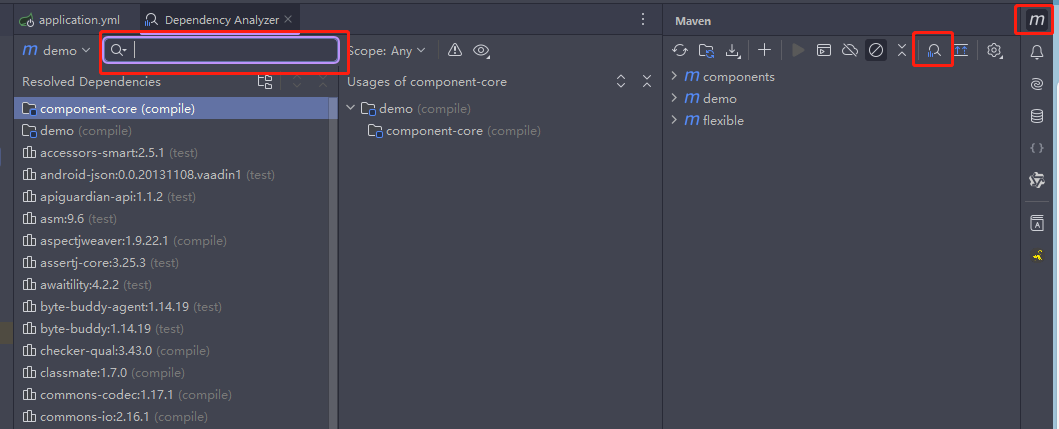This screenshot has height=429, width=1059.
Task: Open the eye view options button
Action: (x=481, y=50)
